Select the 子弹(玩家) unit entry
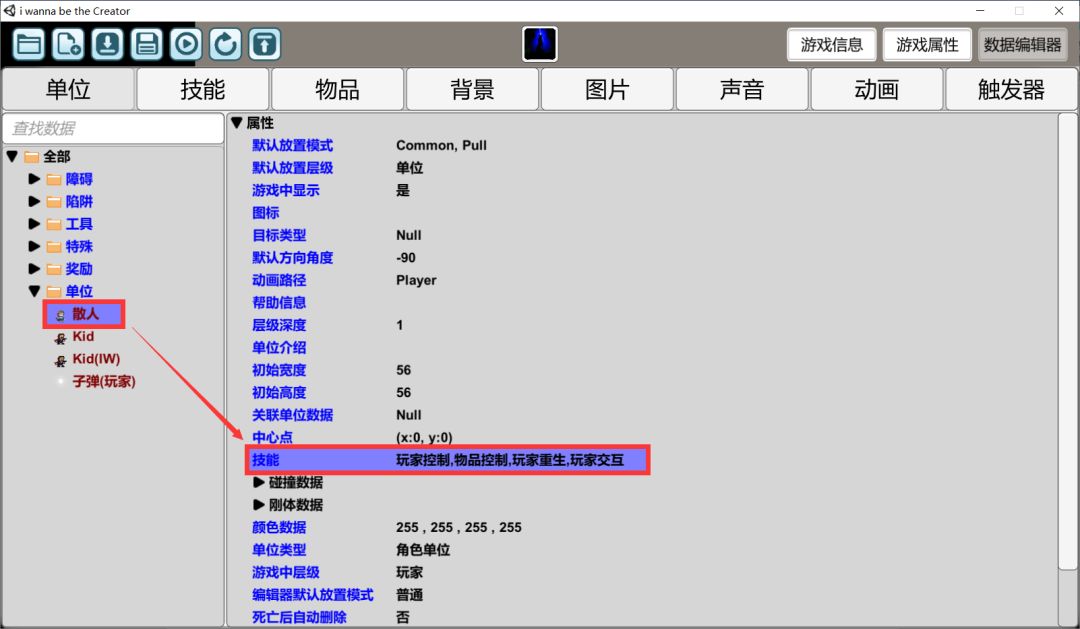 (x=103, y=381)
